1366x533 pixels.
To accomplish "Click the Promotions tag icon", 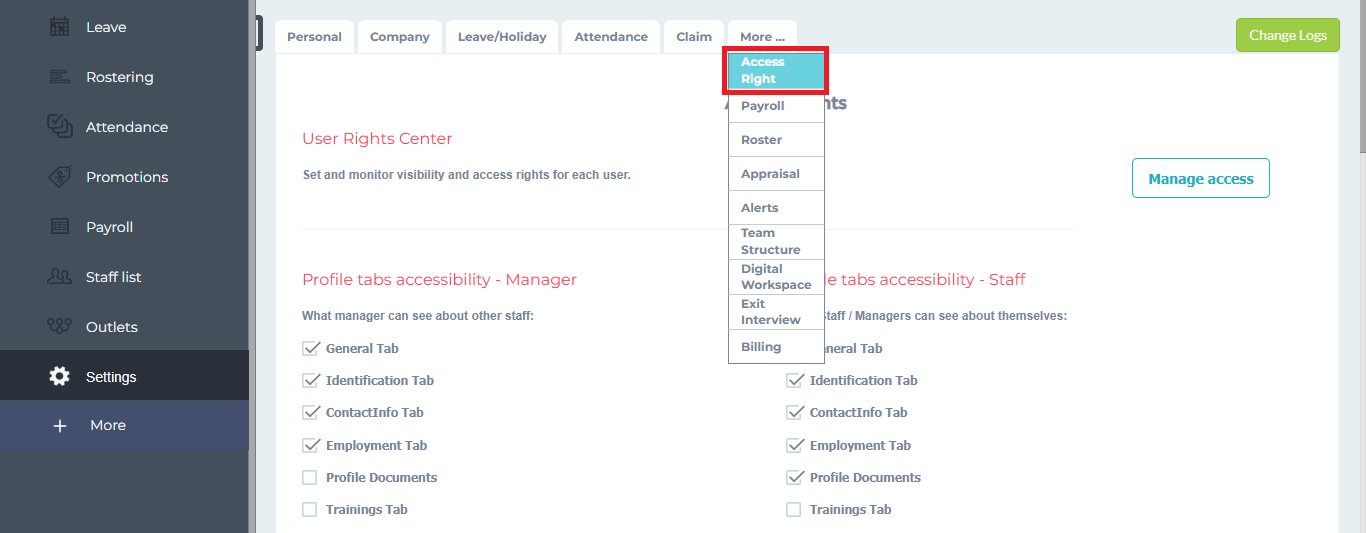I will (59, 177).
